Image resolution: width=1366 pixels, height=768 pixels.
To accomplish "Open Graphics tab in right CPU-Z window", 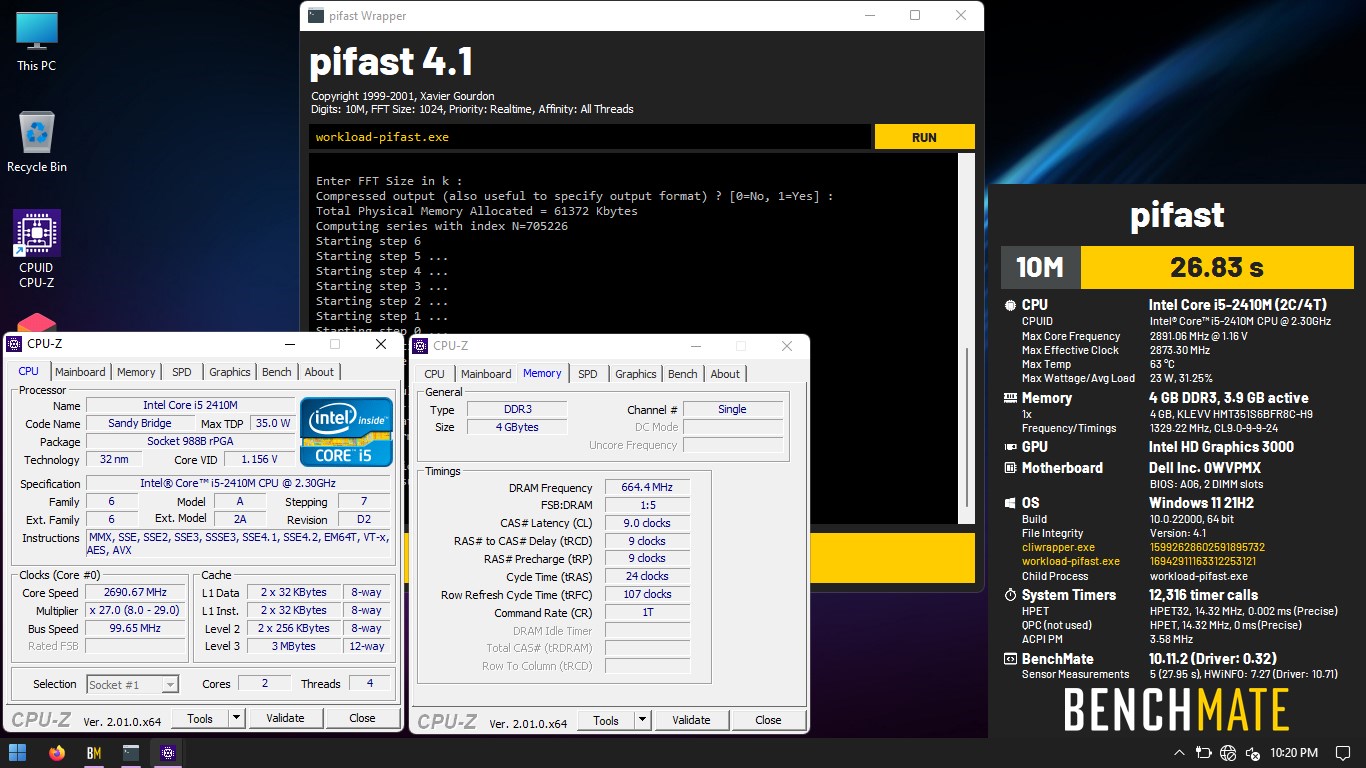I will click(635, 374).
